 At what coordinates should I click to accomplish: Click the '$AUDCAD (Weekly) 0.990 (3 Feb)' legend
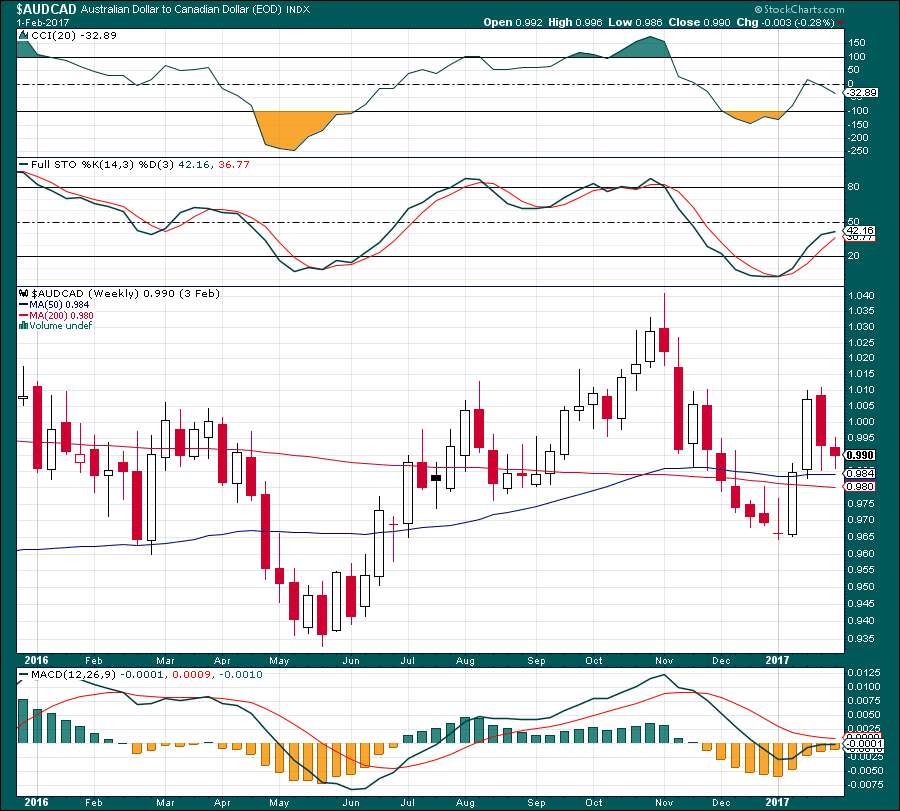125,293
